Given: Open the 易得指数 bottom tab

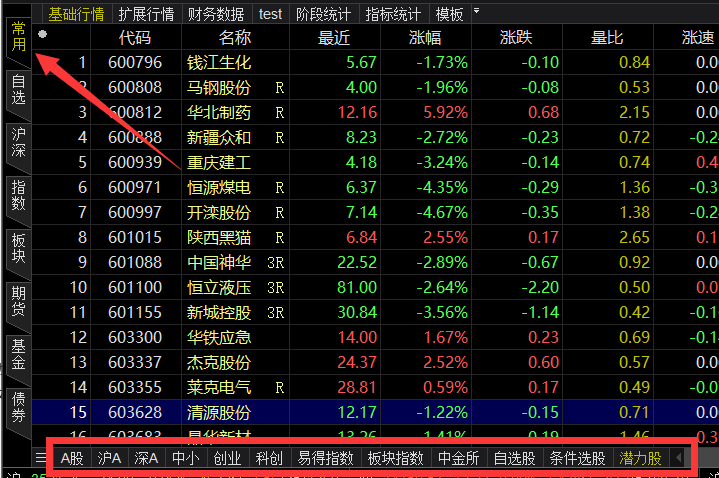Looking at the screenshot, I should click(325, 458).
